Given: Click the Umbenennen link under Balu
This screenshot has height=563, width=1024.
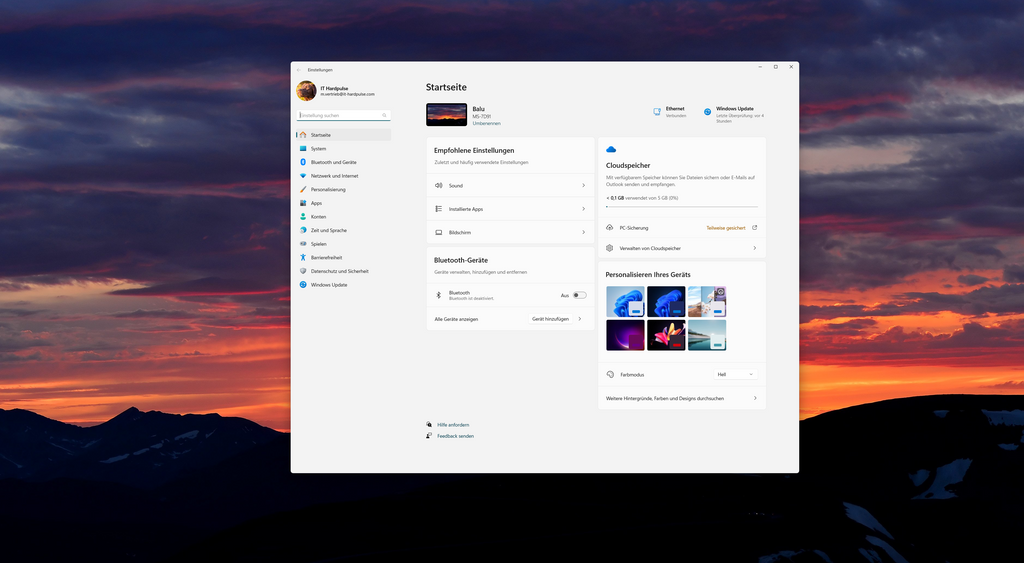Looking at the screenshot, I should pyautogui.click(x=486, y=123).
